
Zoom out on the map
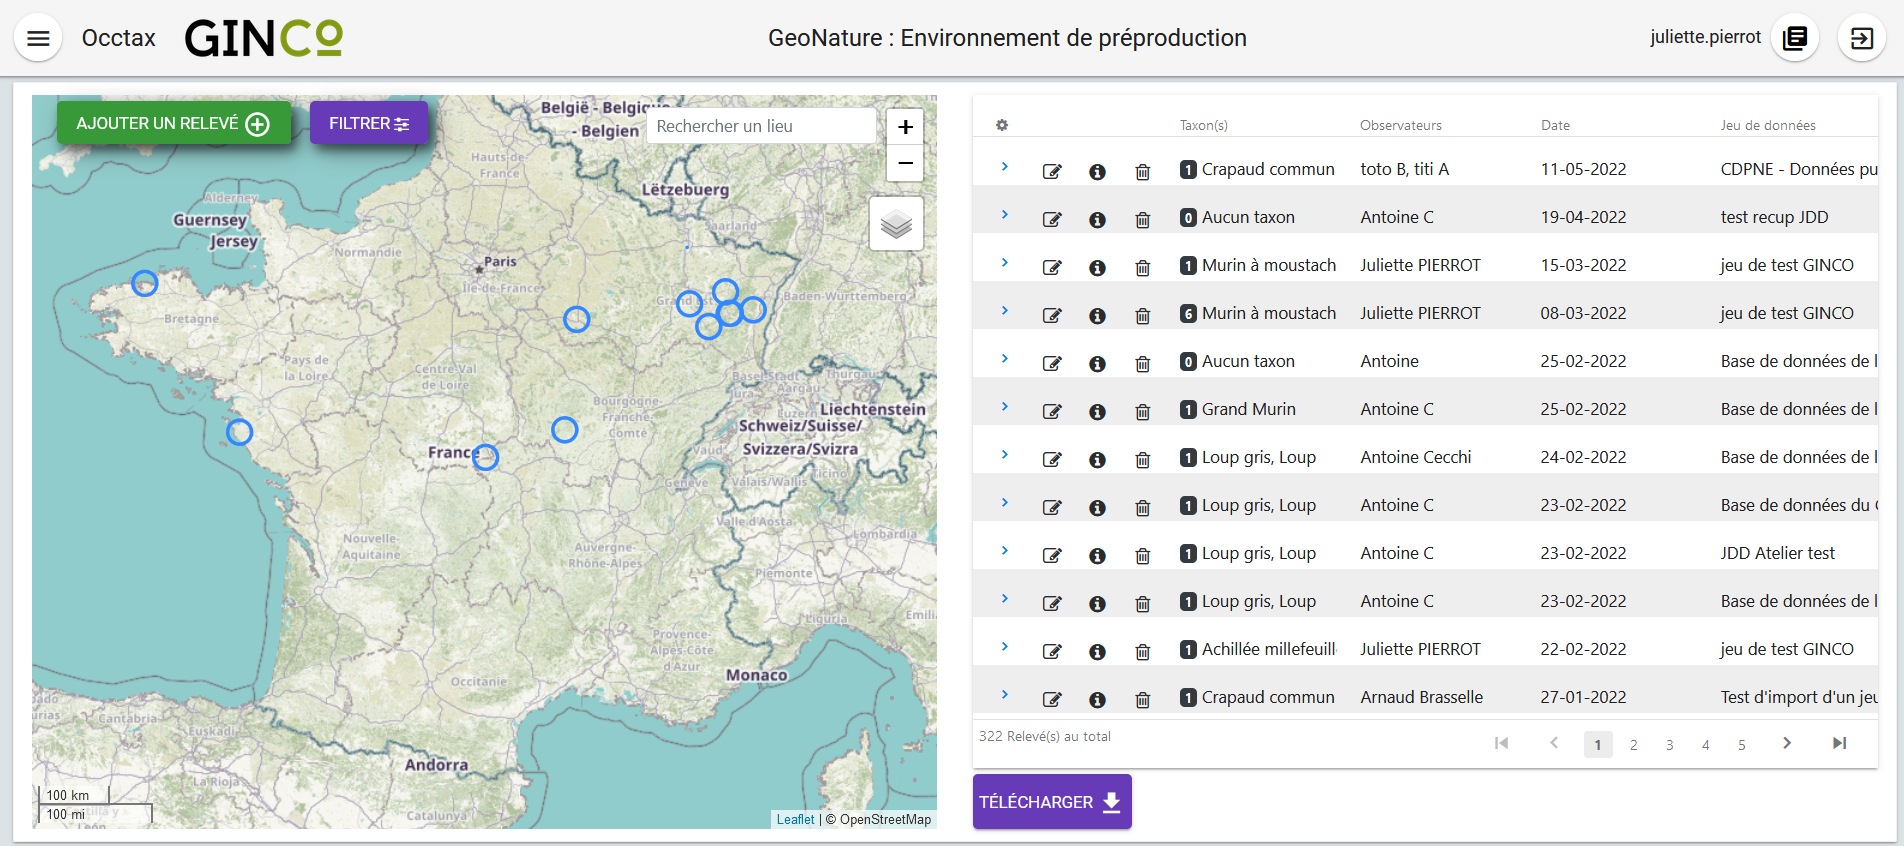click(905, 163)
